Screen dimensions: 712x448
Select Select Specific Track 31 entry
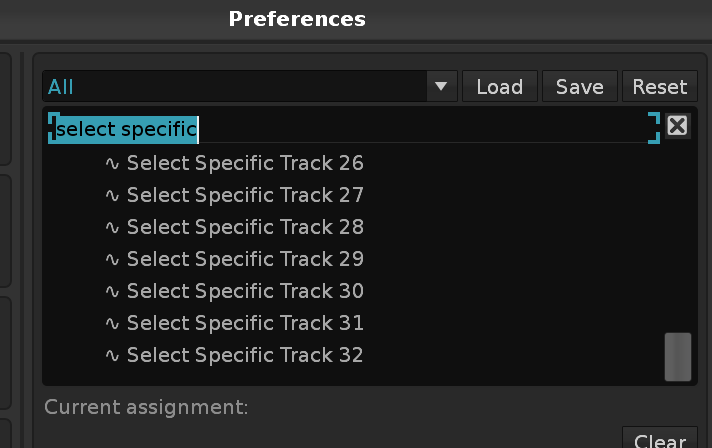[x=245, y=323]
